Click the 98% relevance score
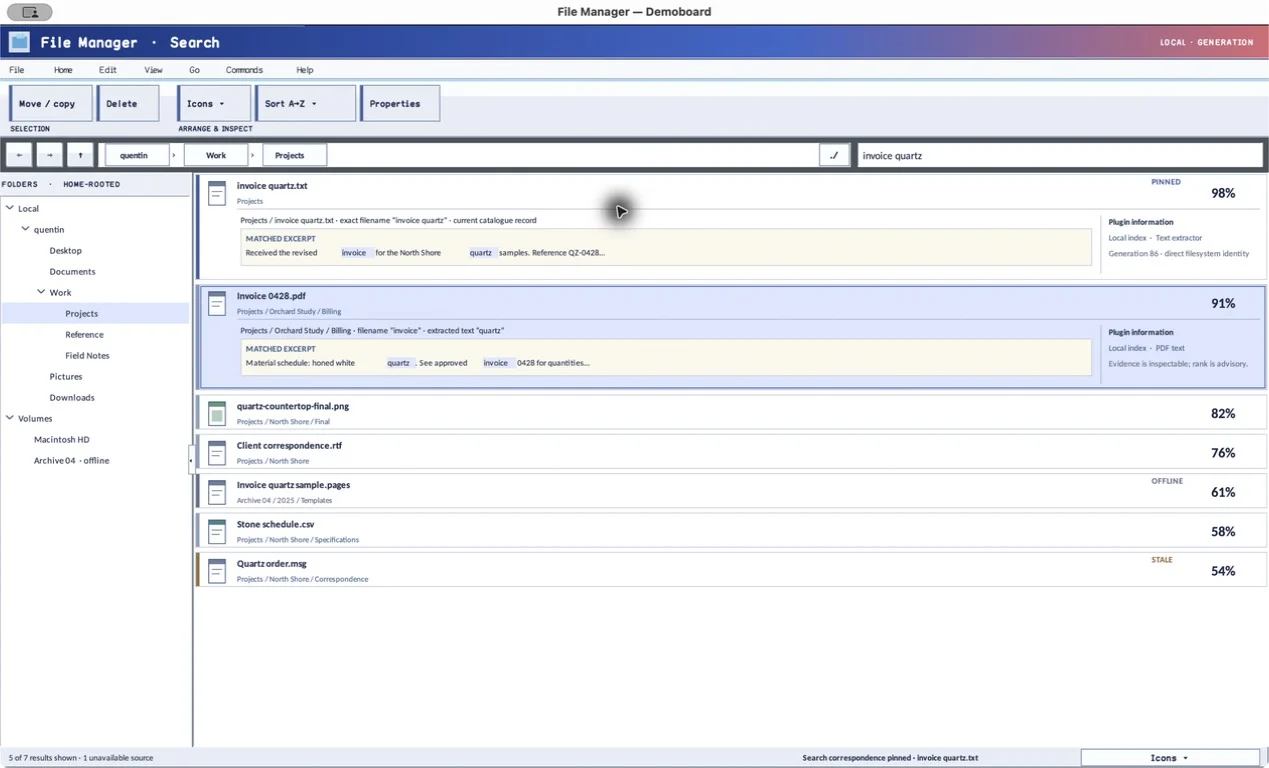 [1223, 193]
